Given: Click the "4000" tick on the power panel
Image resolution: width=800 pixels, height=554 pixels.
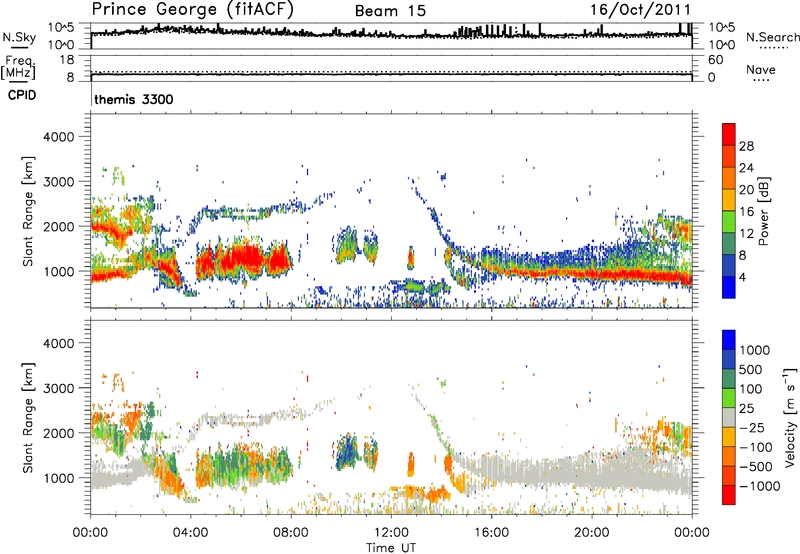Looking at the screenshot, I should point(59,137).
